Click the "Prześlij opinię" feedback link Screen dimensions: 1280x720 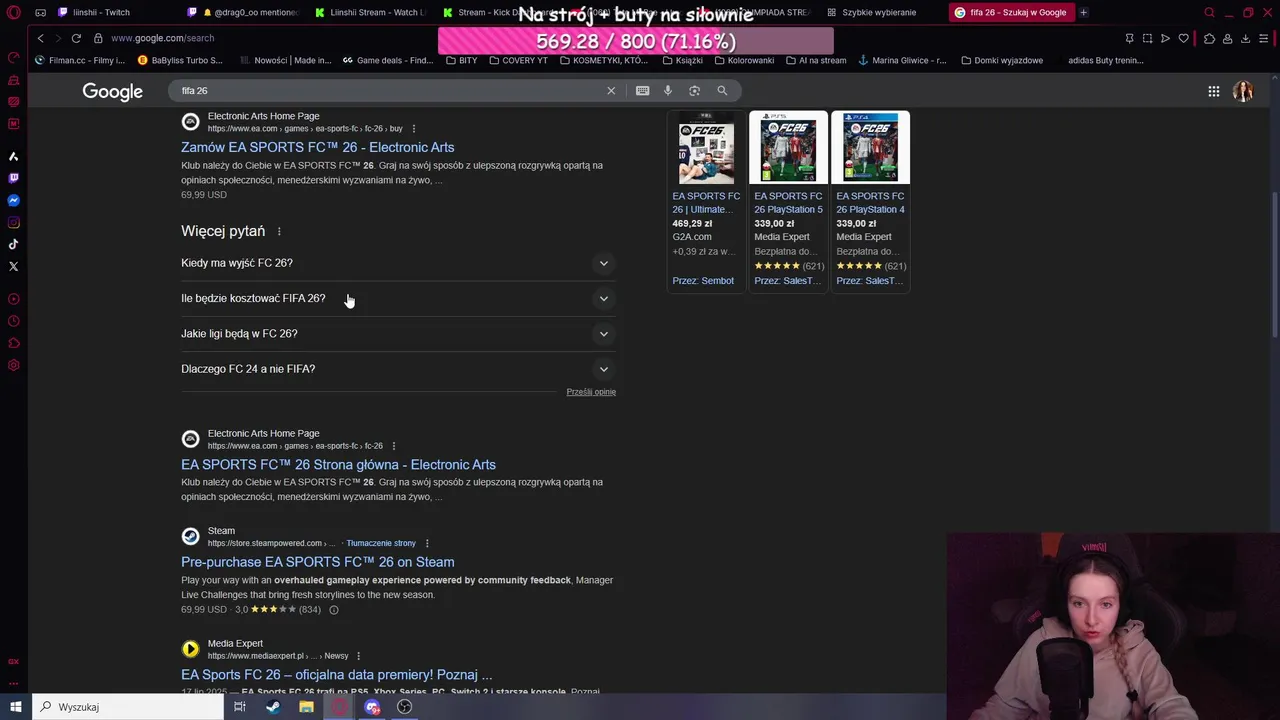591,392
